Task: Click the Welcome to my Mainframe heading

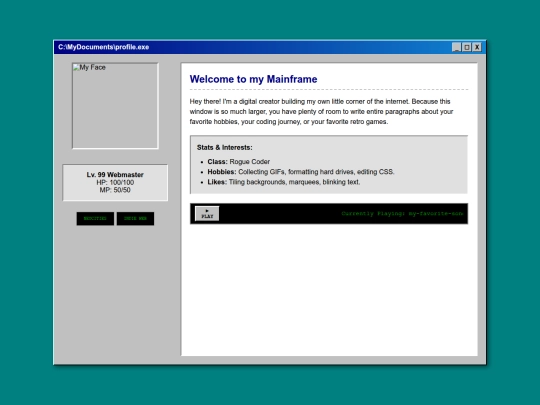Action: pyautogui.click(x=253, y=79)
